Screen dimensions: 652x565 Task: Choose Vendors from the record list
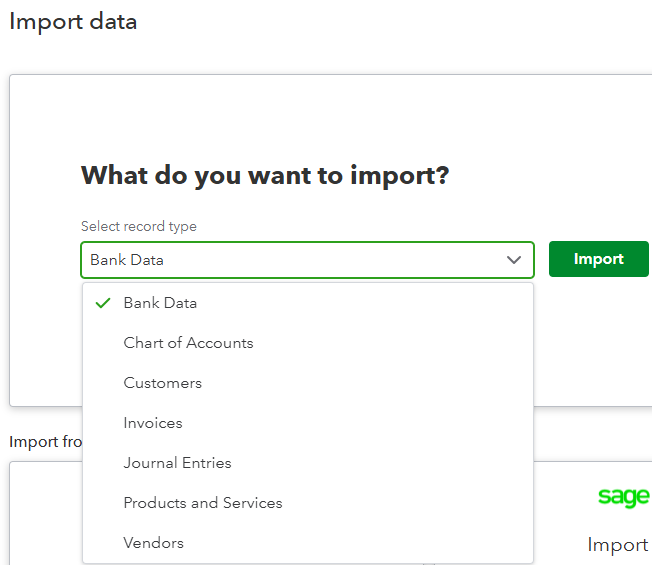[153, 543]
